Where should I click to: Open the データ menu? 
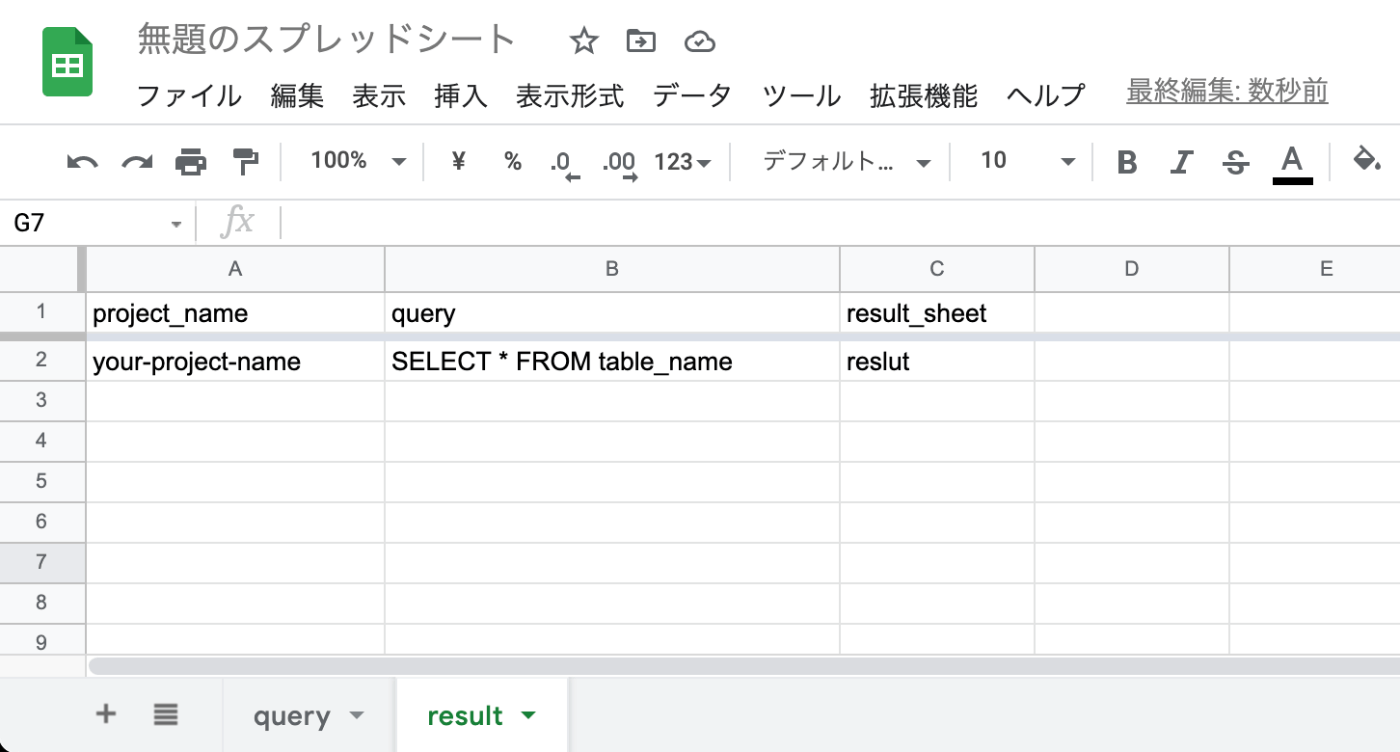(692, 95)
